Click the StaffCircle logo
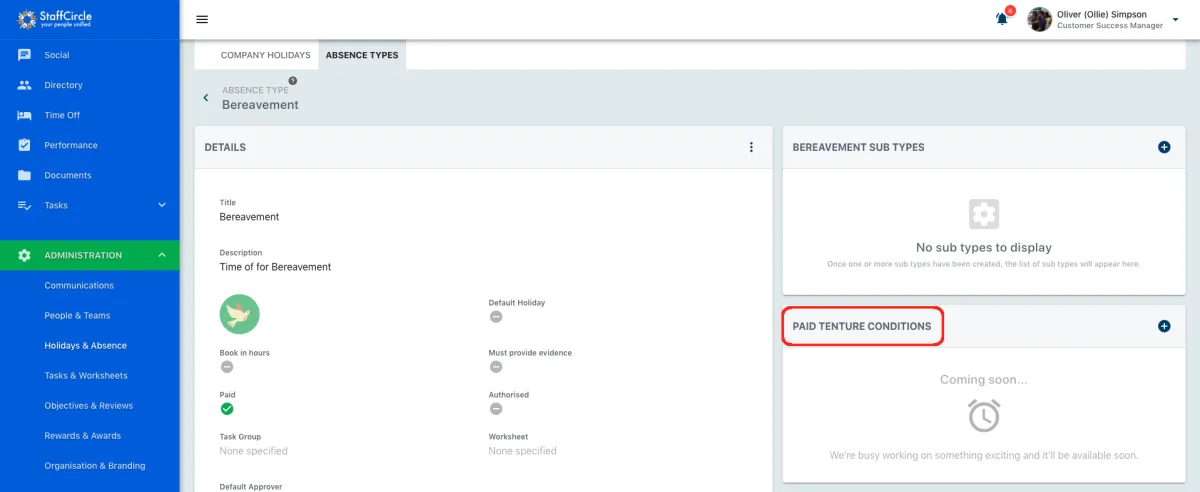 (55, 18)
